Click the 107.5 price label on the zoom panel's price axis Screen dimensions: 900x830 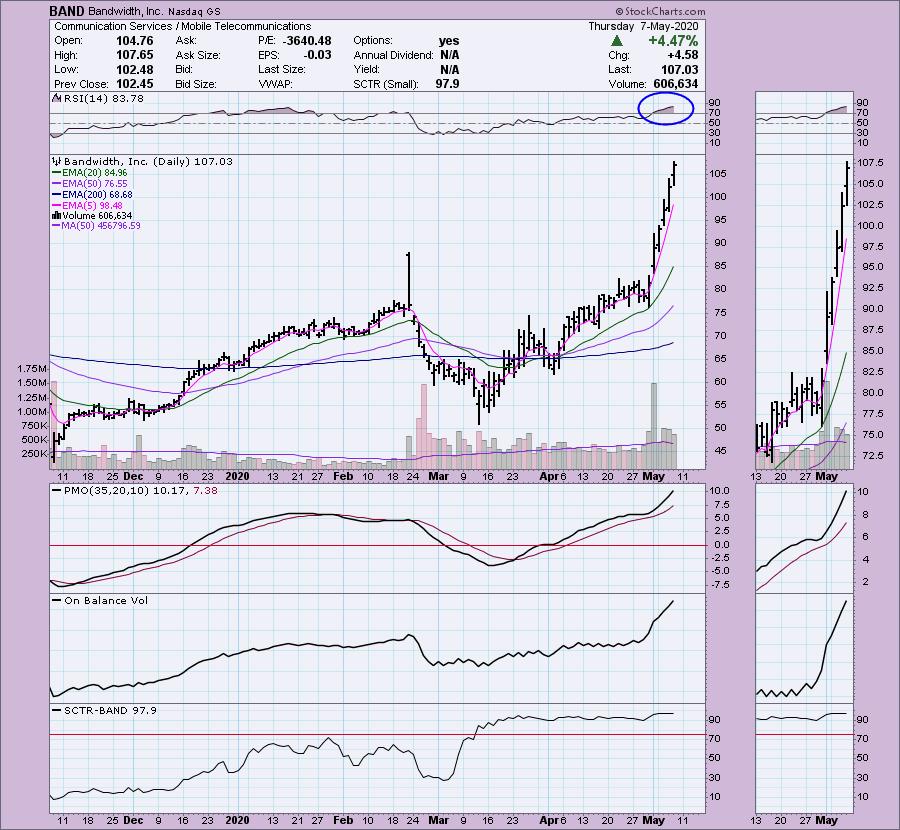[x=870, y=163]
